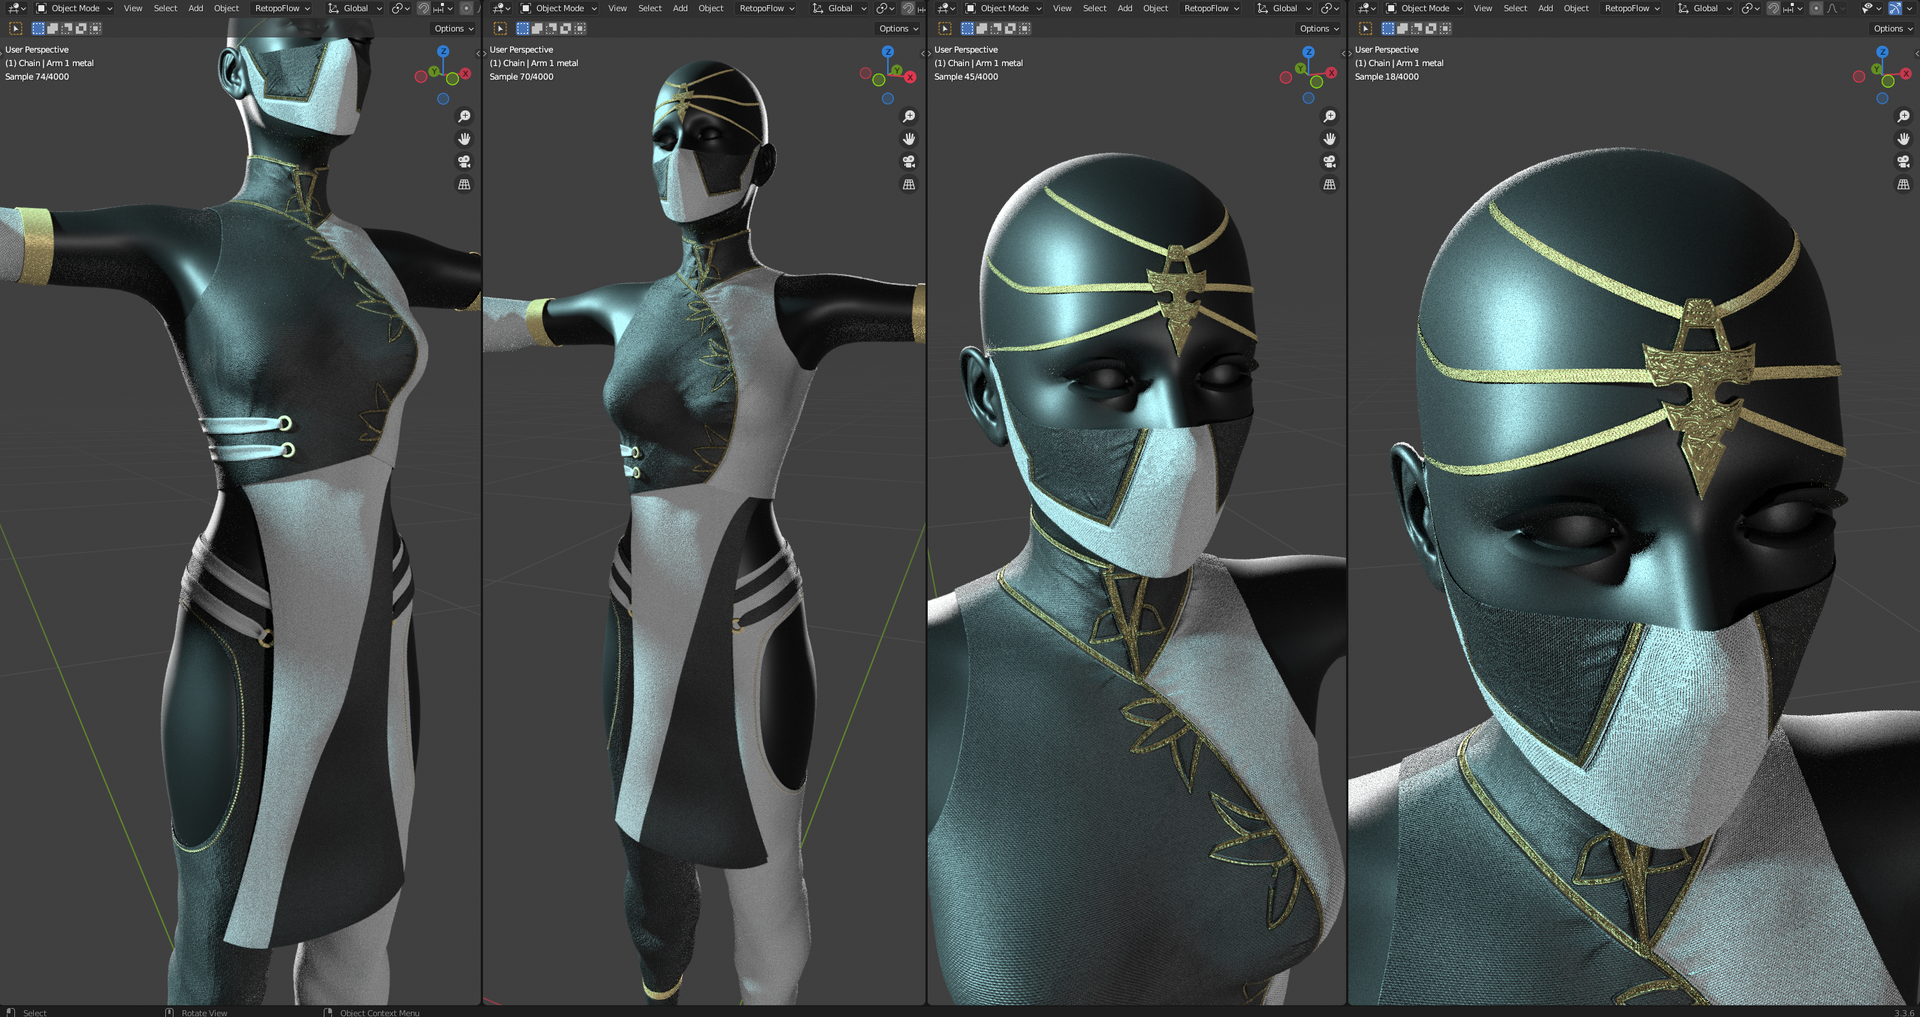Open editor type icon in third viewport header
This screenshot has width=1920, height=1017.
click(946, 8)
